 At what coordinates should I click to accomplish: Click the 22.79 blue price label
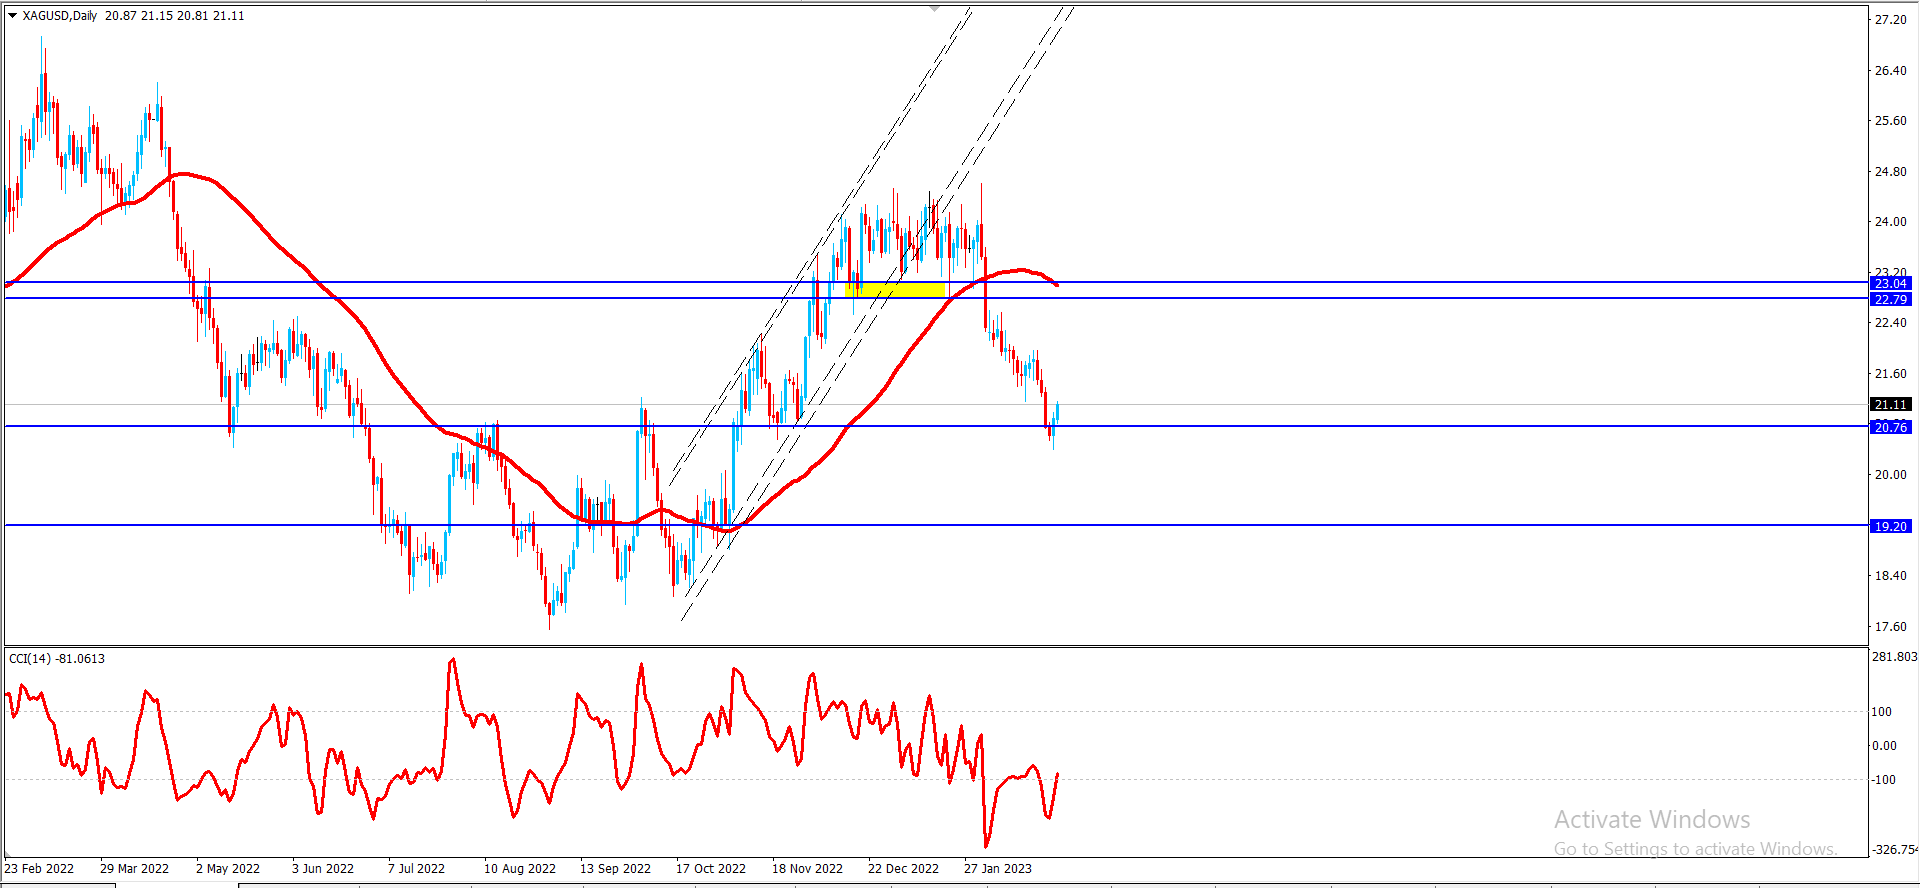coord(1890,300)
